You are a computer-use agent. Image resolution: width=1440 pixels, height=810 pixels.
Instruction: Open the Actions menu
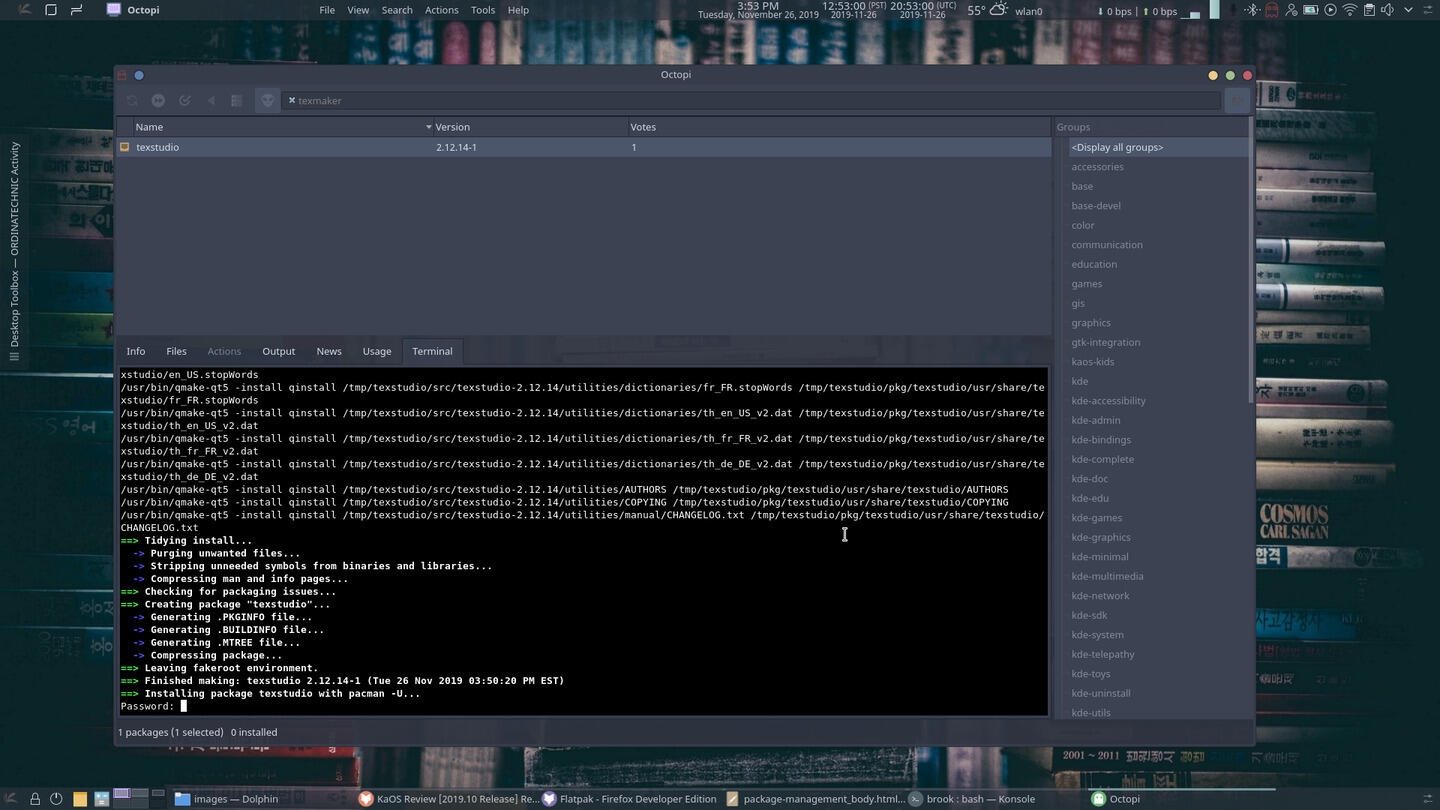[441, 10]
